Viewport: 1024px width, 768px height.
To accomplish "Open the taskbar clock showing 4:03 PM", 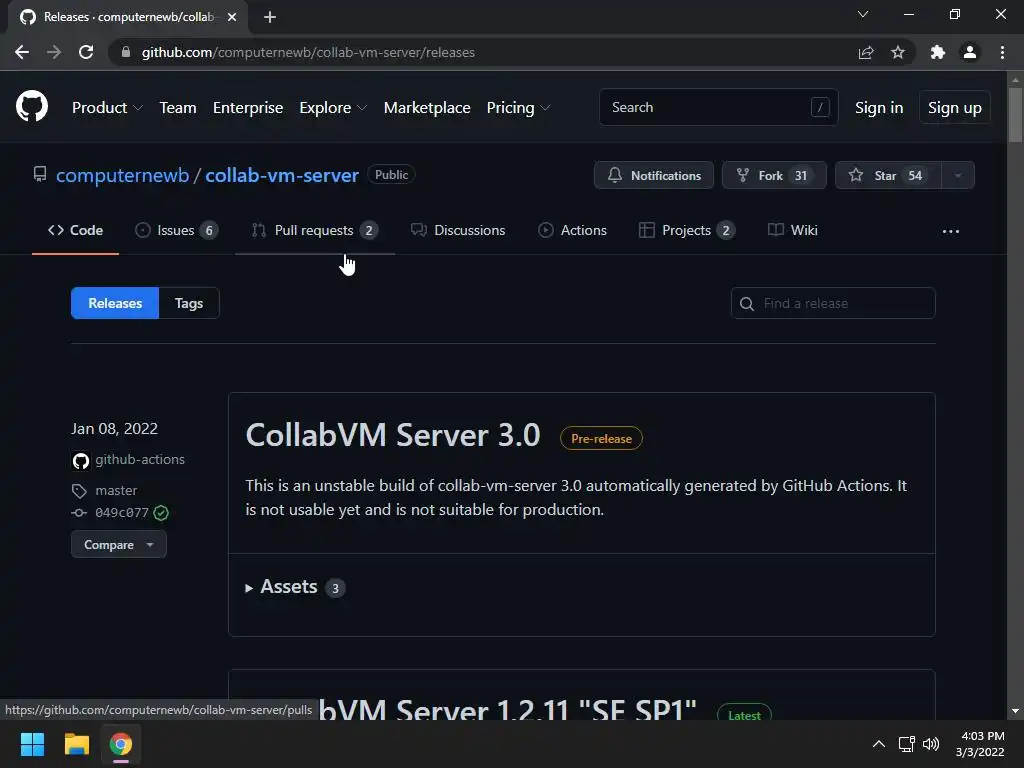I will point(981,744).
